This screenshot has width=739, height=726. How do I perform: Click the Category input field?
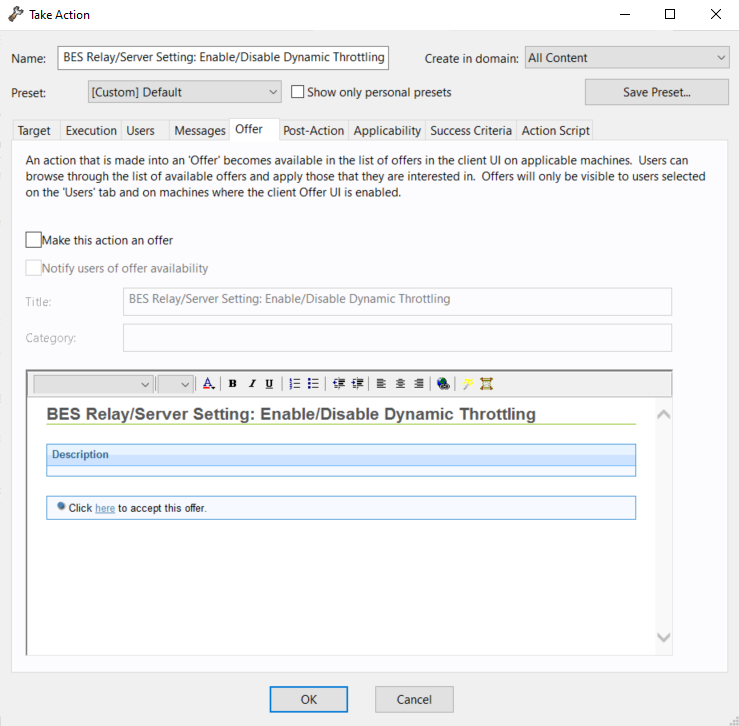(x=397, y=338)
